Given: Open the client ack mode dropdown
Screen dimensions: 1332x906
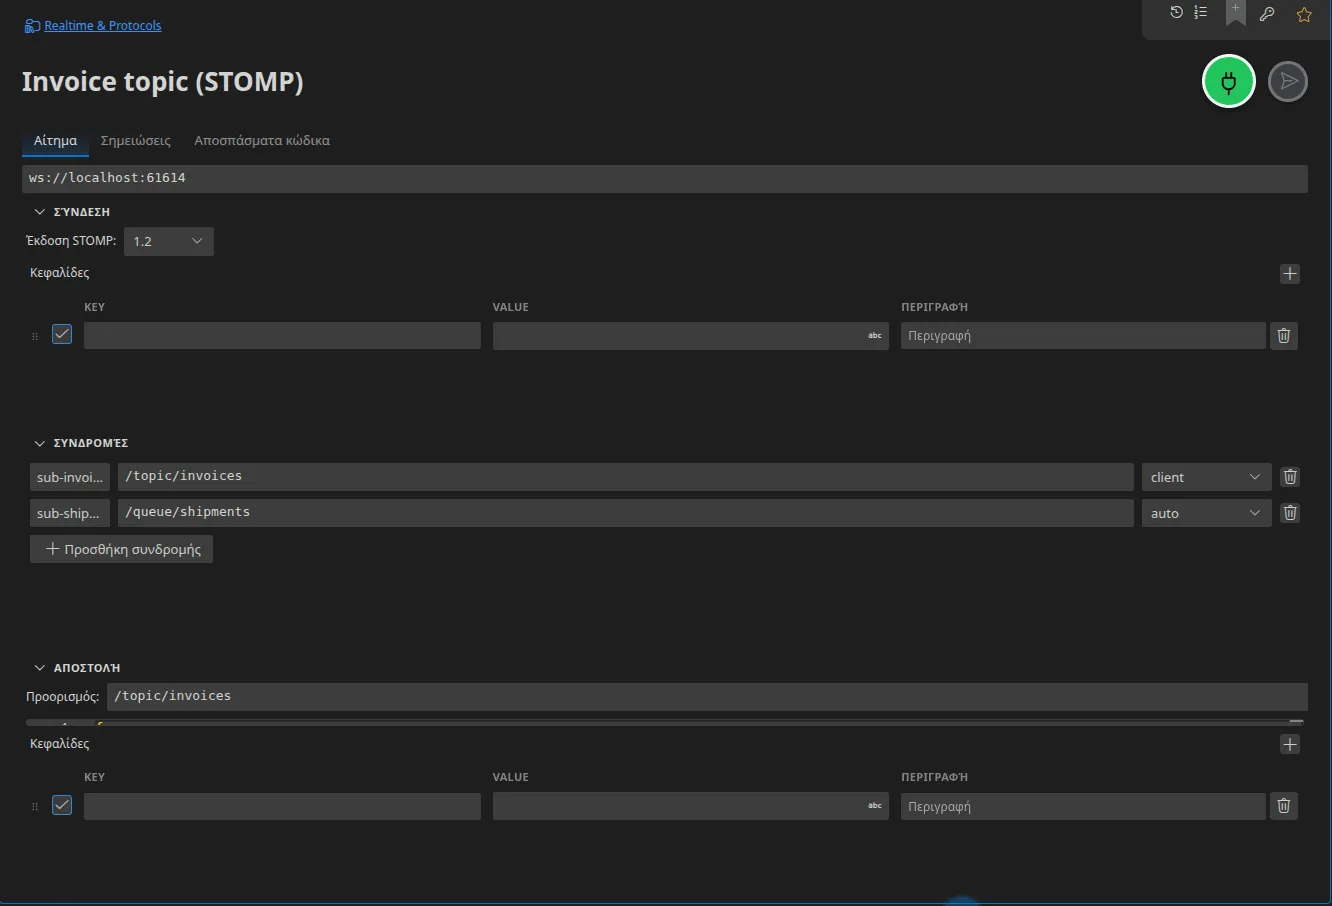Looking at the screenshot, I should click(x=1207, y=477).
